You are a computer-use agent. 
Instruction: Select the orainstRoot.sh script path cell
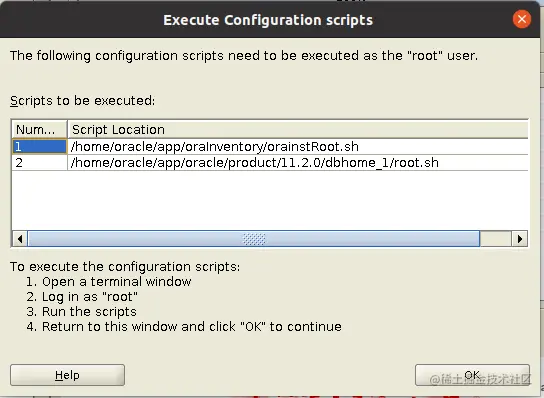click(298, 146)
